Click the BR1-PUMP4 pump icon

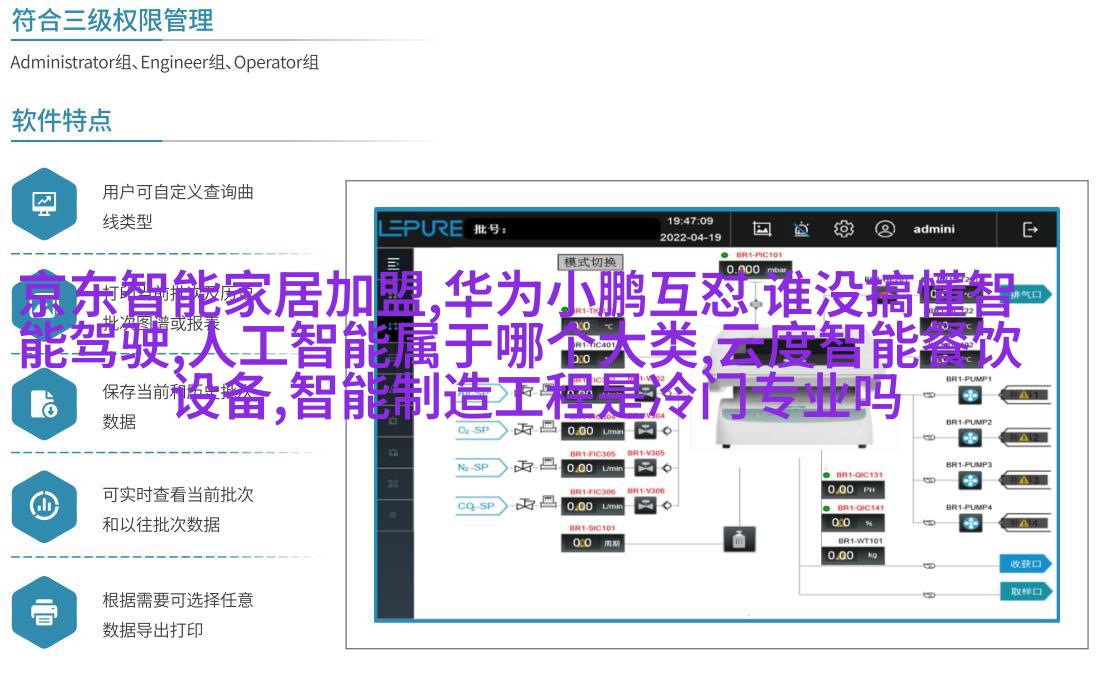[x=971, y=524]
